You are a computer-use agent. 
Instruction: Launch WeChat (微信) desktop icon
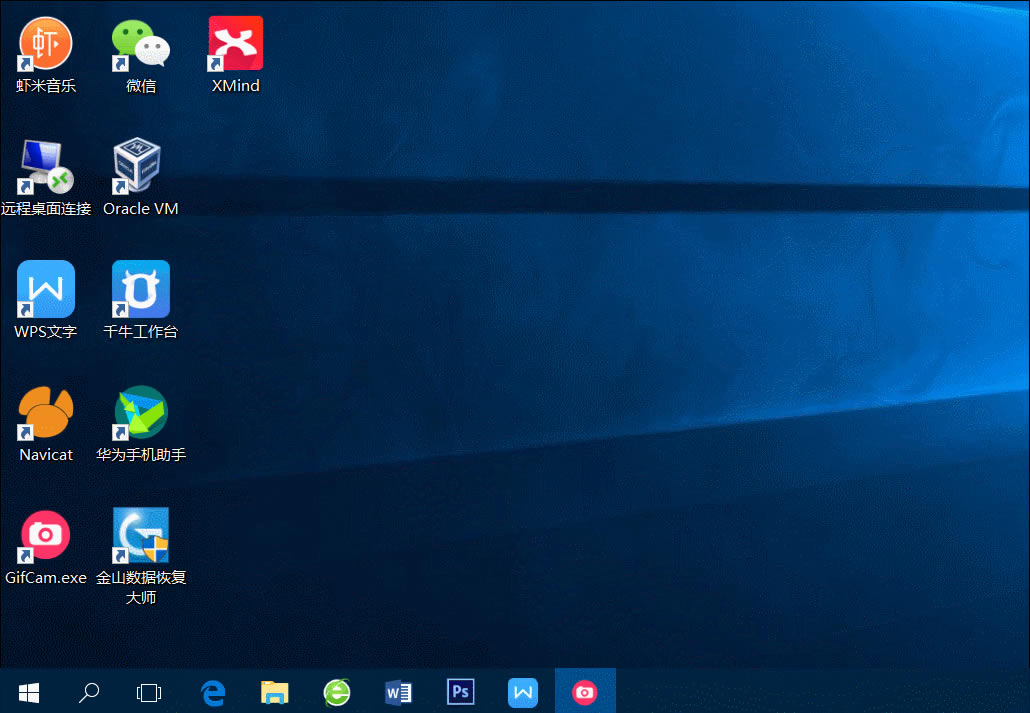pyautogui.click(x=140, y=42)
